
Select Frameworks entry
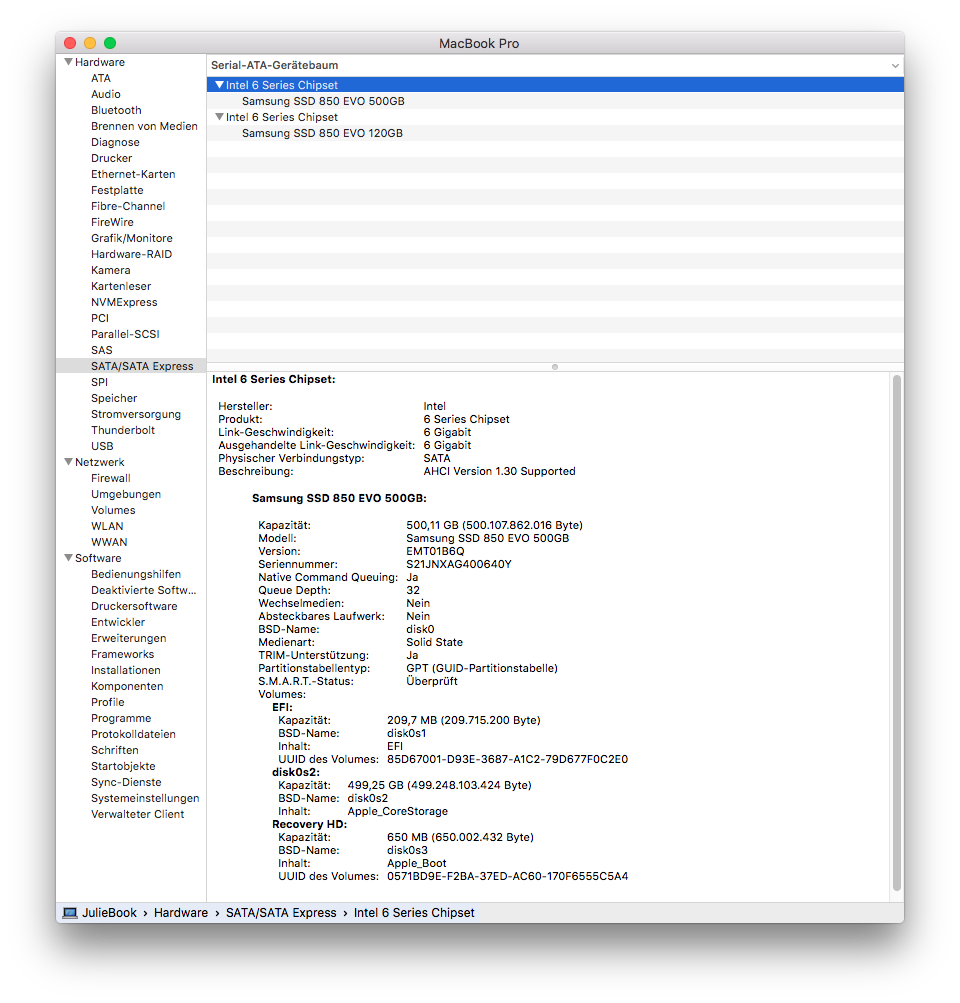(122, 654)
